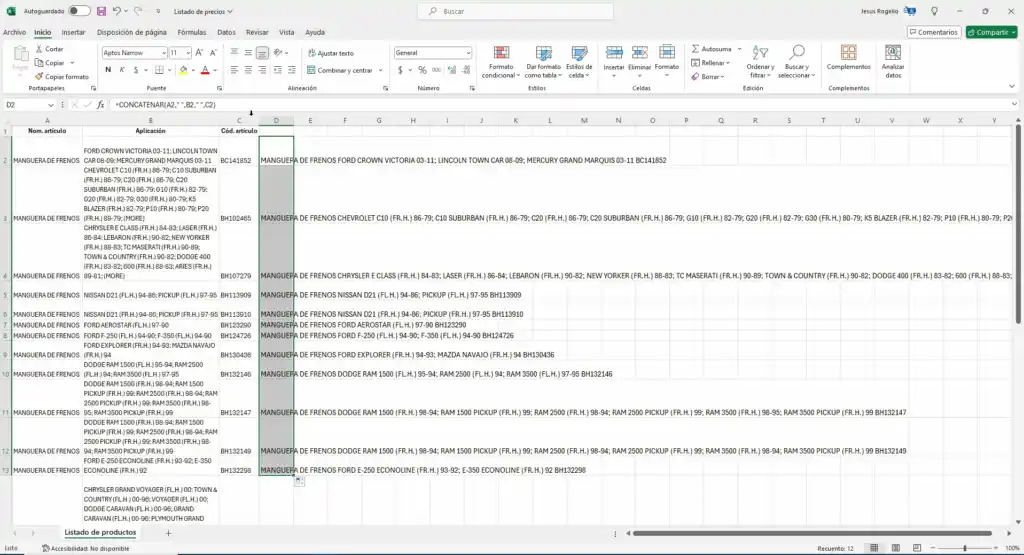Apply accounting dollar number format
This screenshot has height=555, width=1024.
400,70
